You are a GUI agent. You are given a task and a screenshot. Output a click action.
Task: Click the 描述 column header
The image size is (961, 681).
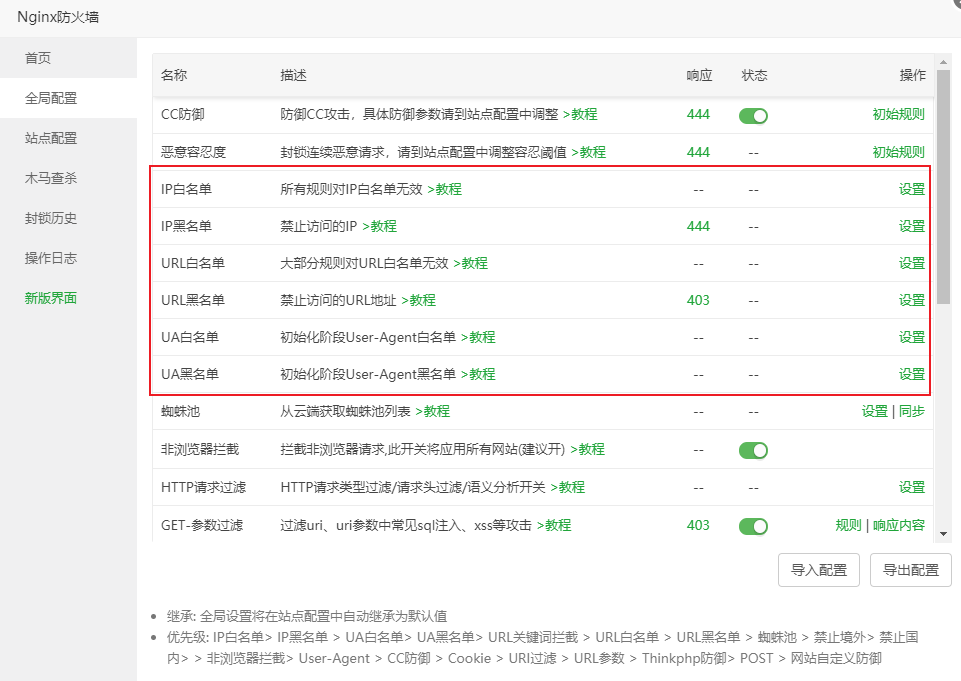coord(294,75)
